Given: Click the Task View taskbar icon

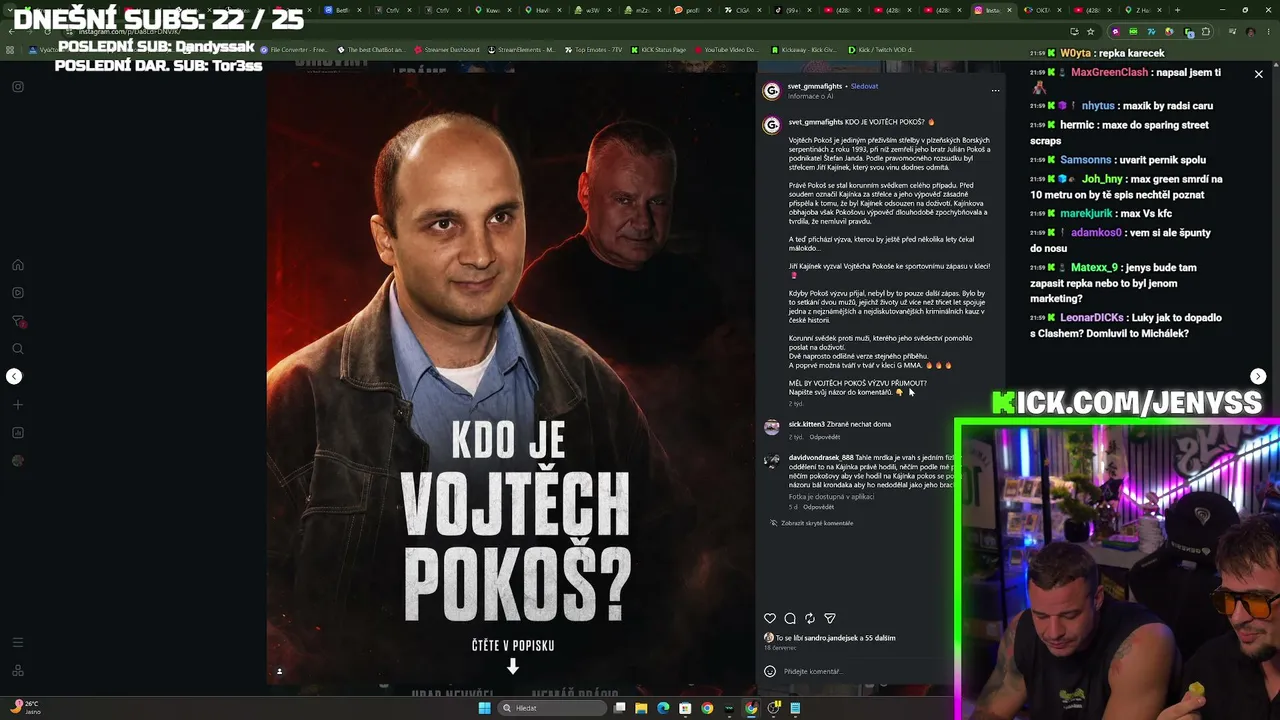Looking at the screenshot, I should point(620,708).
